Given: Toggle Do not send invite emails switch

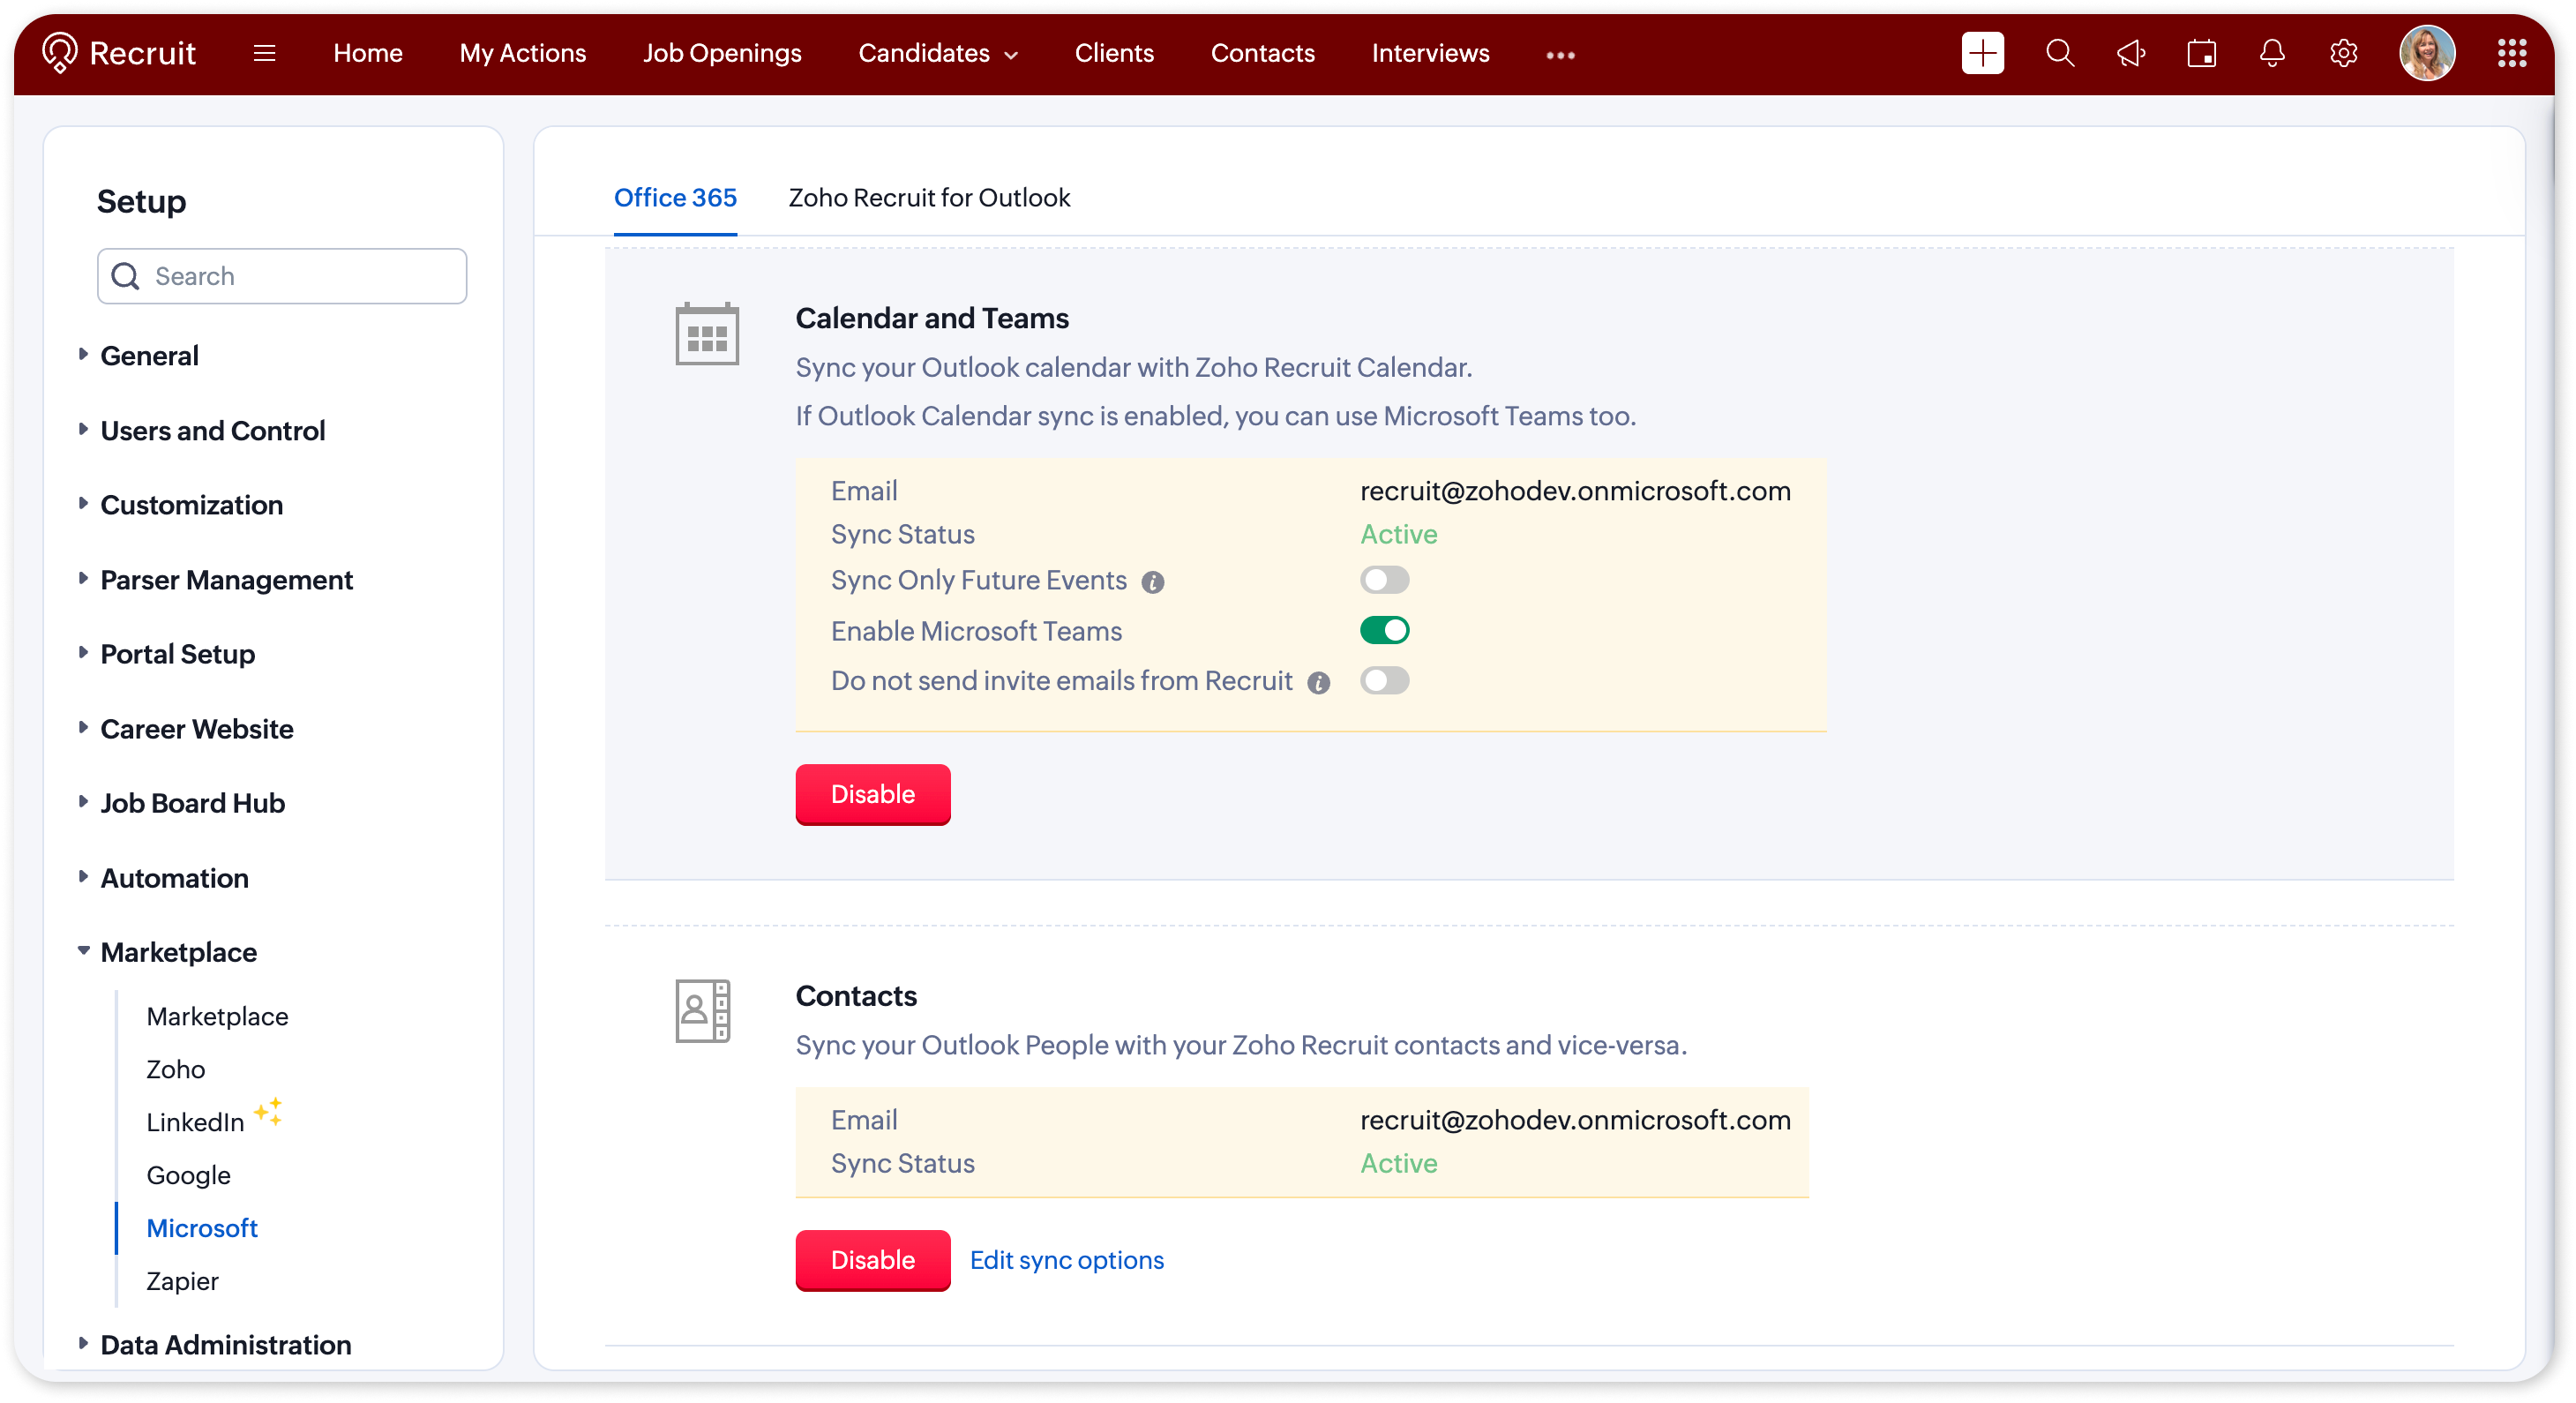Looking at the screenshot, I should coord(1384,681).
